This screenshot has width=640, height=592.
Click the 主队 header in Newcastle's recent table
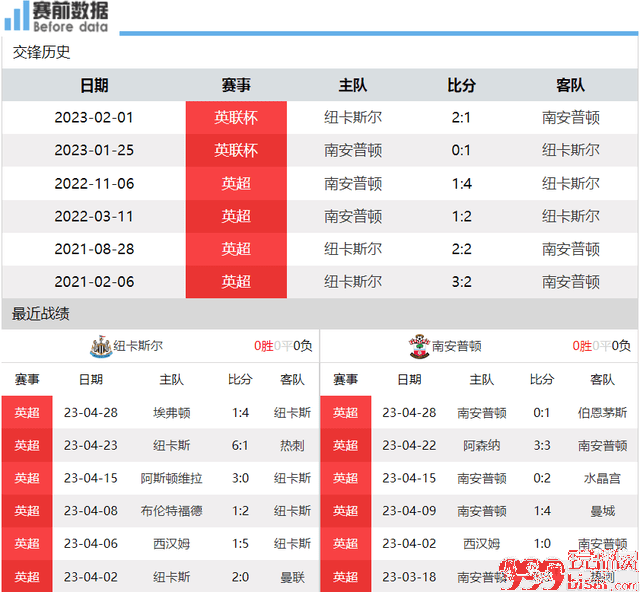click(x=171, y=380)
